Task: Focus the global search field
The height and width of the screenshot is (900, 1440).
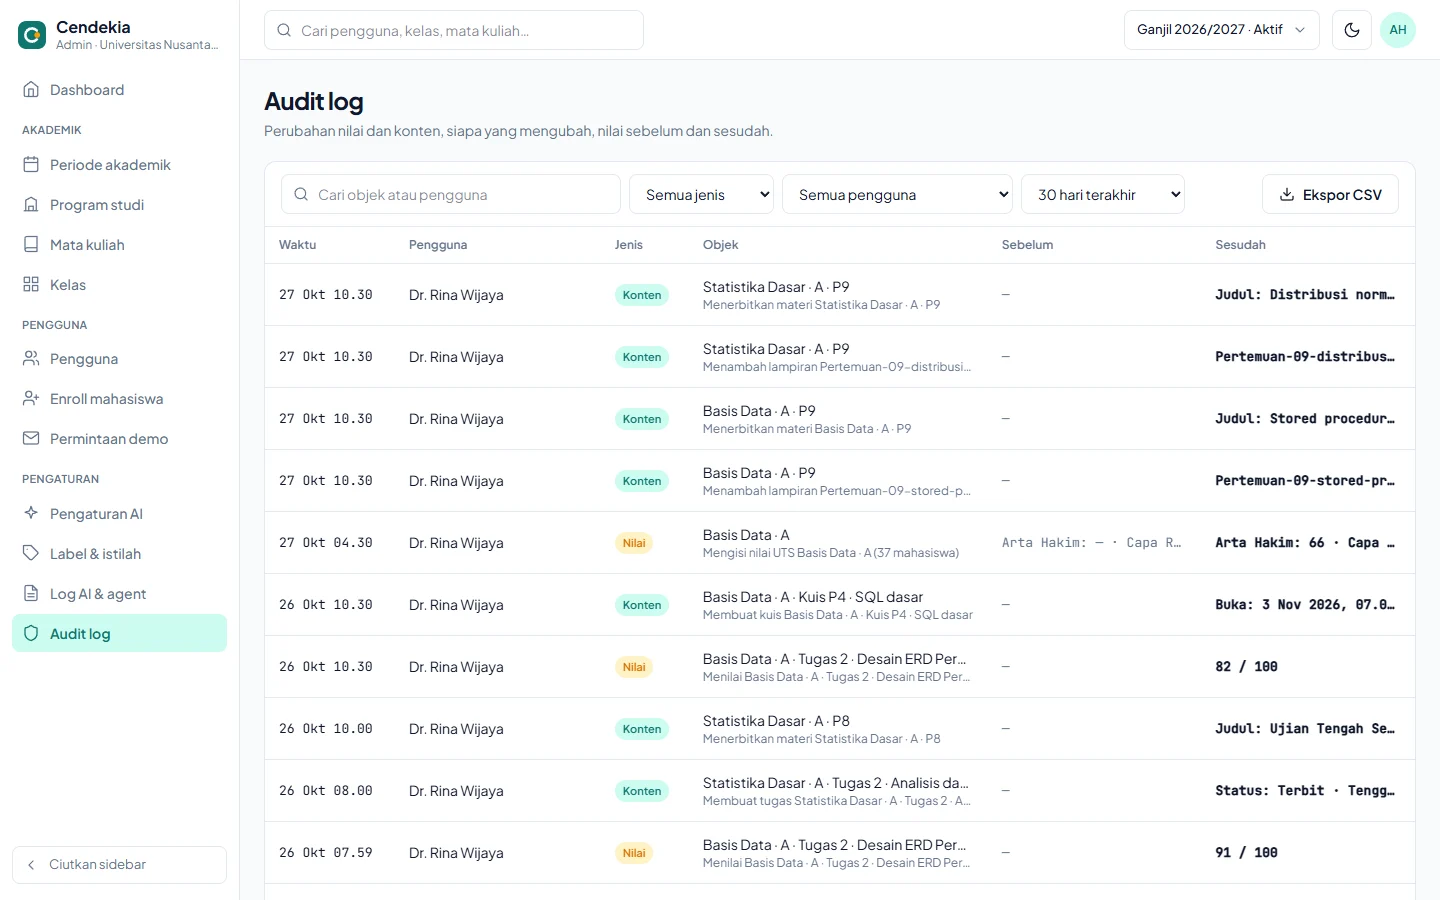Action: click(x=454, y=30)
